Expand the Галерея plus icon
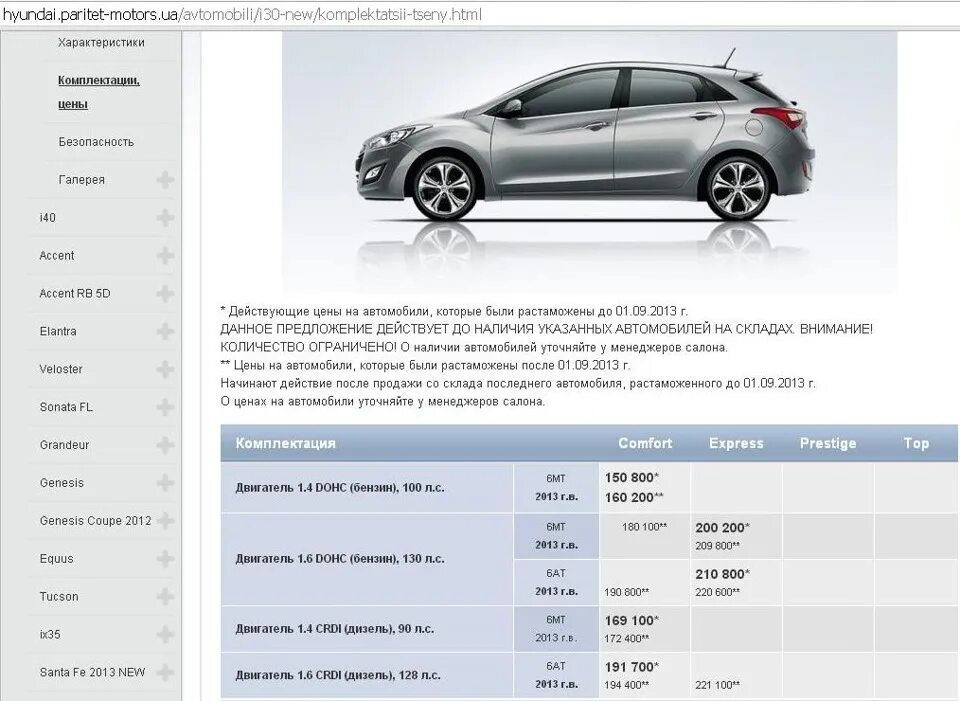The height and width of the screenshot is (701, 960). click(x=165, y=179)
